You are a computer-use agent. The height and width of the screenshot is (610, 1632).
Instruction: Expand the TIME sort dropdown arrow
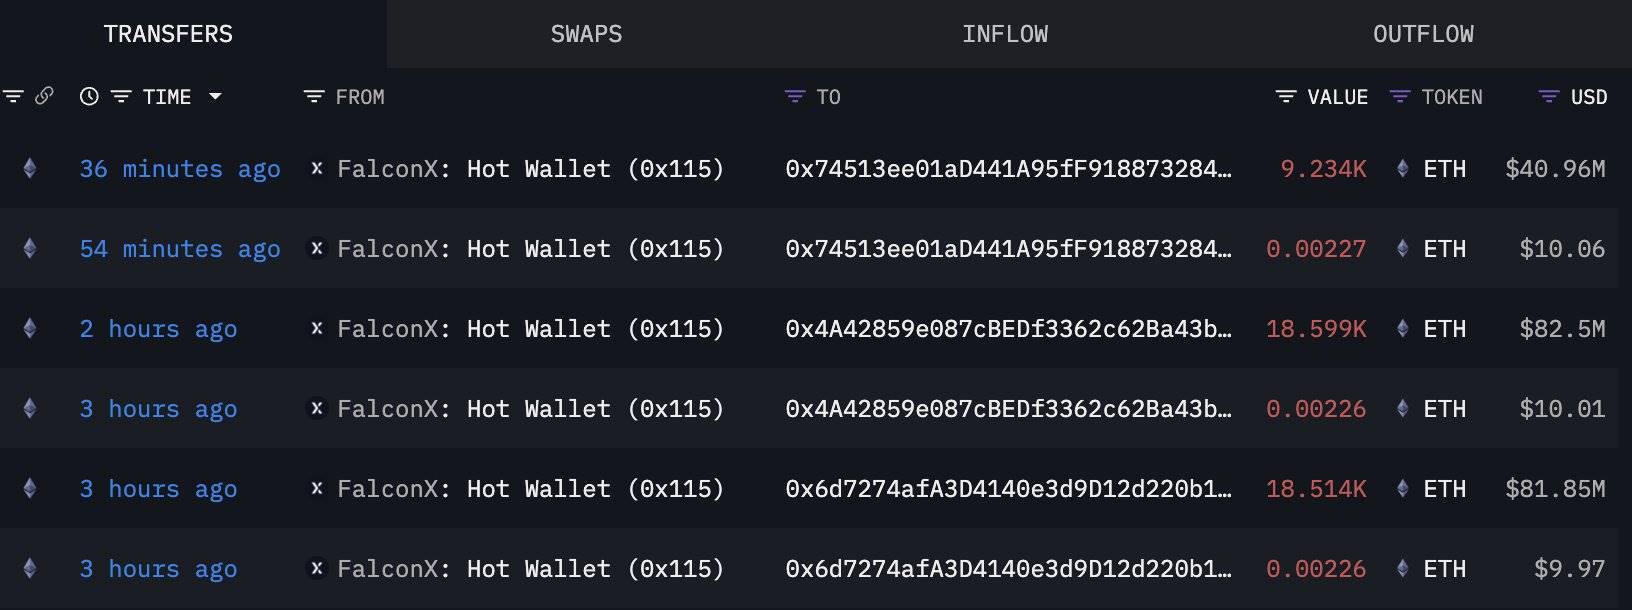(215, 97)
